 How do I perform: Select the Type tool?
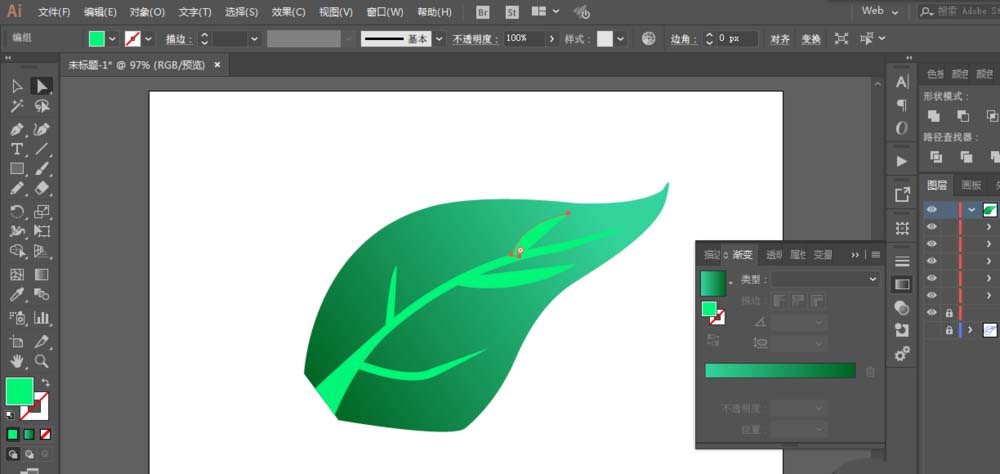[17, 149]
